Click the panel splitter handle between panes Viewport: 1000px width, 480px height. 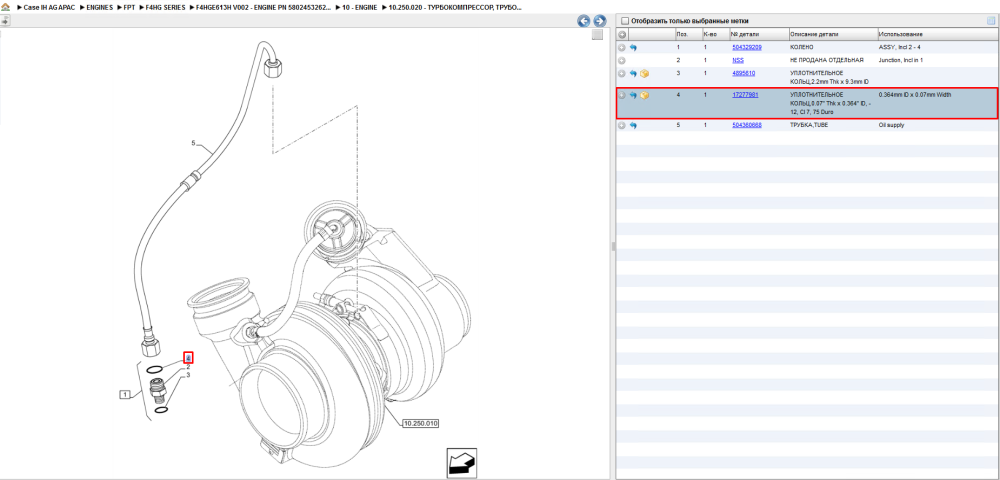tap(612, 247)
